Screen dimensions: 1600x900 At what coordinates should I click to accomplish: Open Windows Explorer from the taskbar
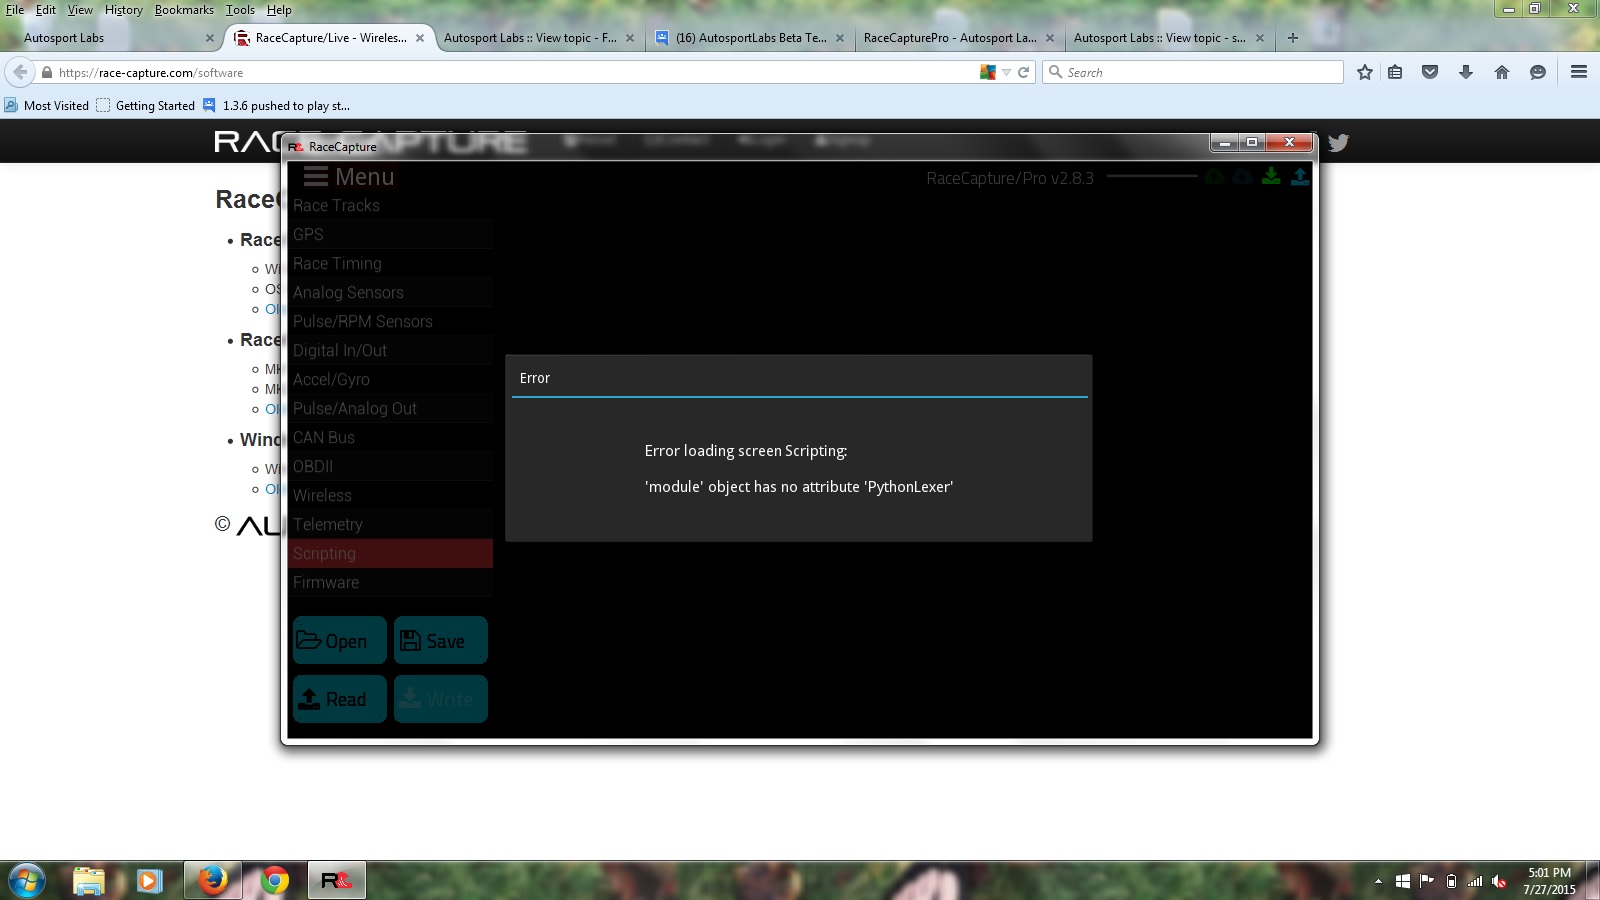89,881
